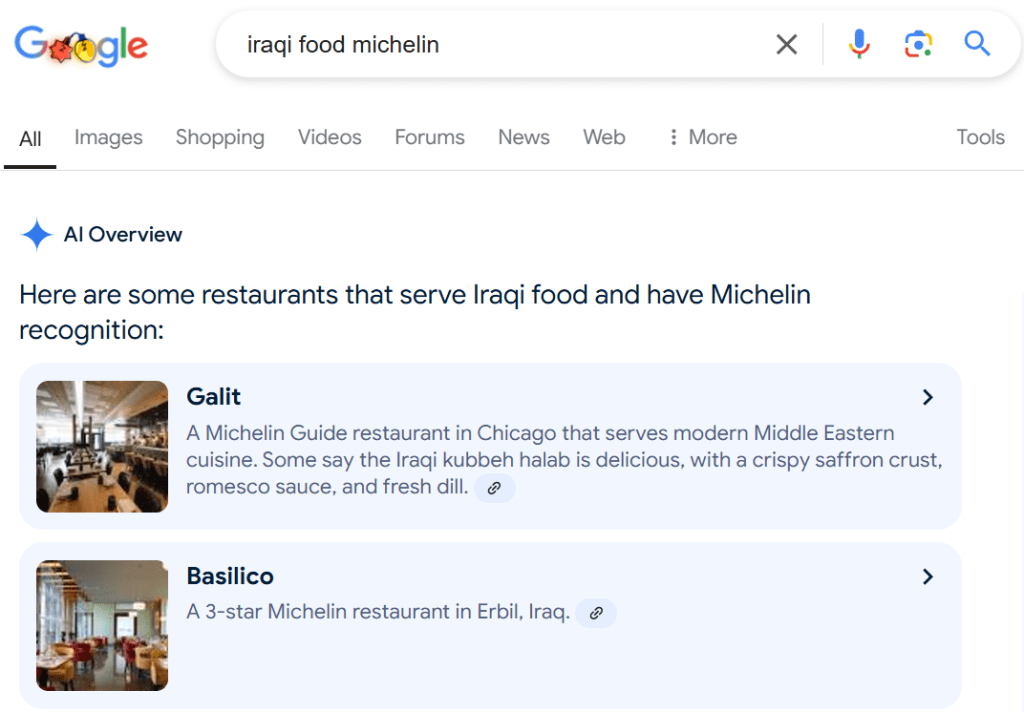Clear the search query with X
Screen dimensions: 1024x712
tap(787, 45)
